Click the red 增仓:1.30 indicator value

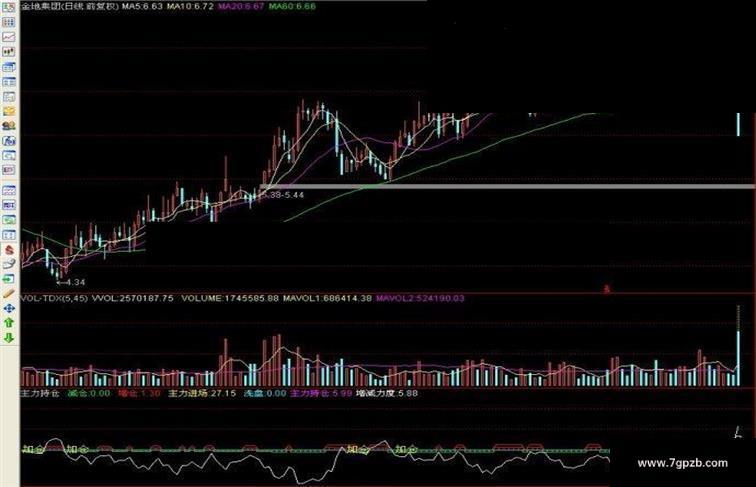pyautogui.click(x=139, y=393)
